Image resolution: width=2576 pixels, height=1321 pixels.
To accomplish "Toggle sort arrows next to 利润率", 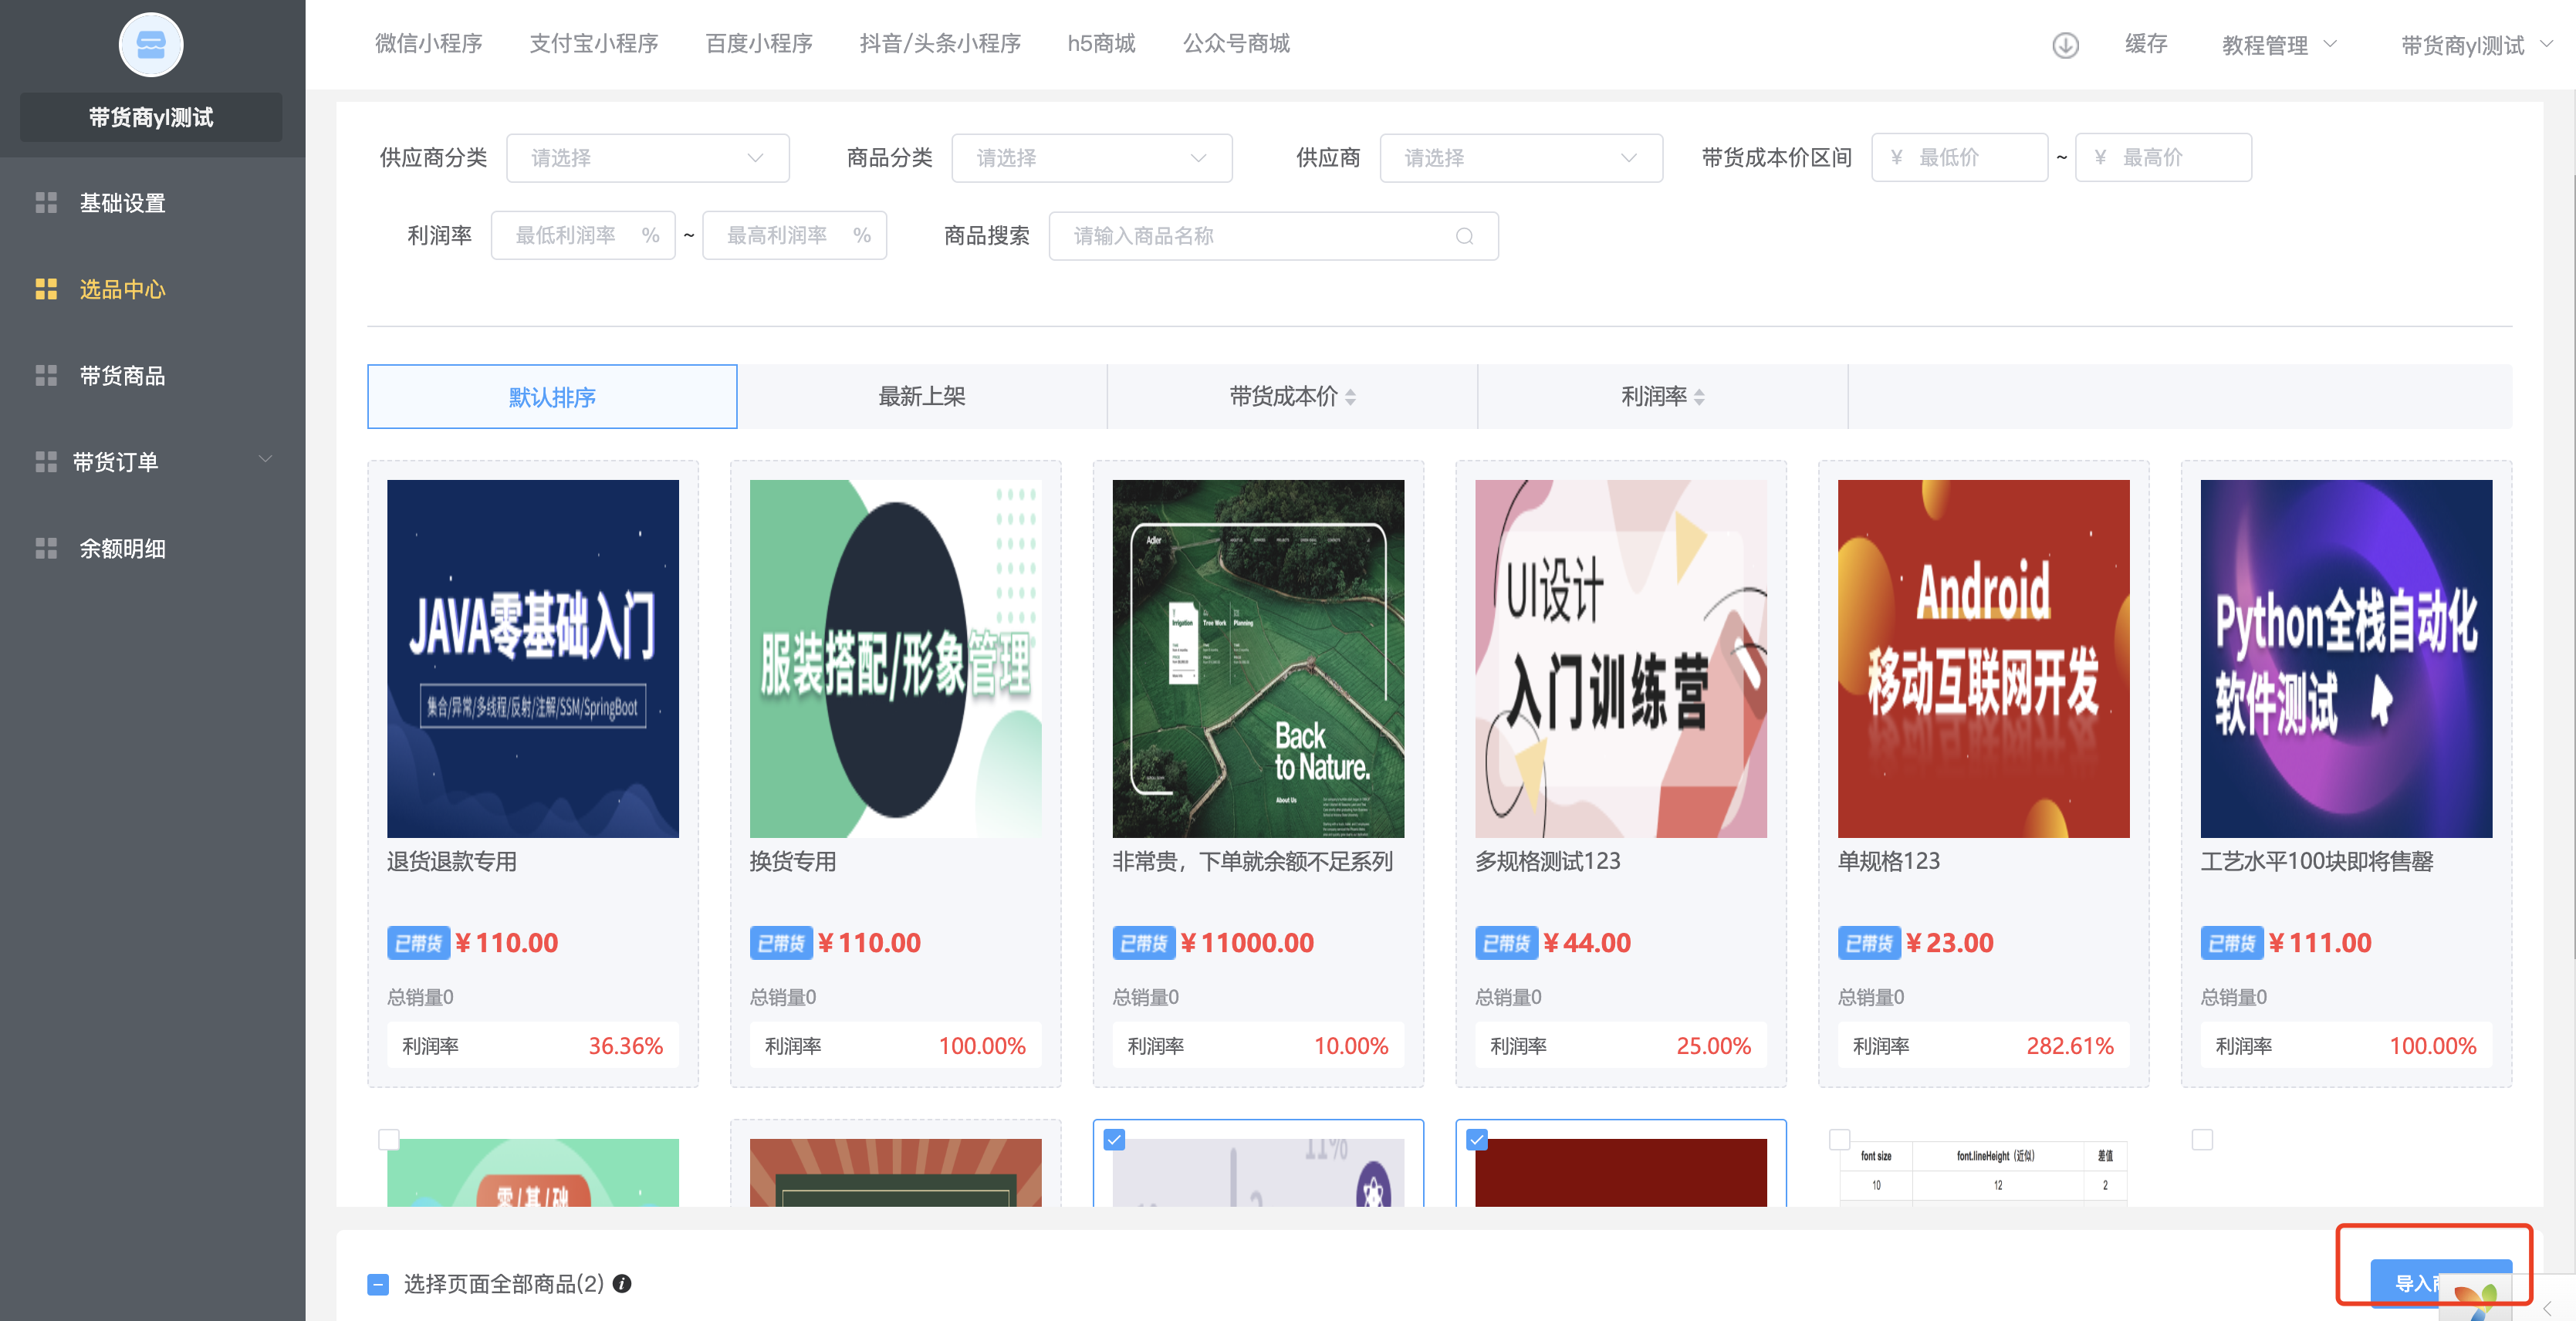I will (1699, 397).
